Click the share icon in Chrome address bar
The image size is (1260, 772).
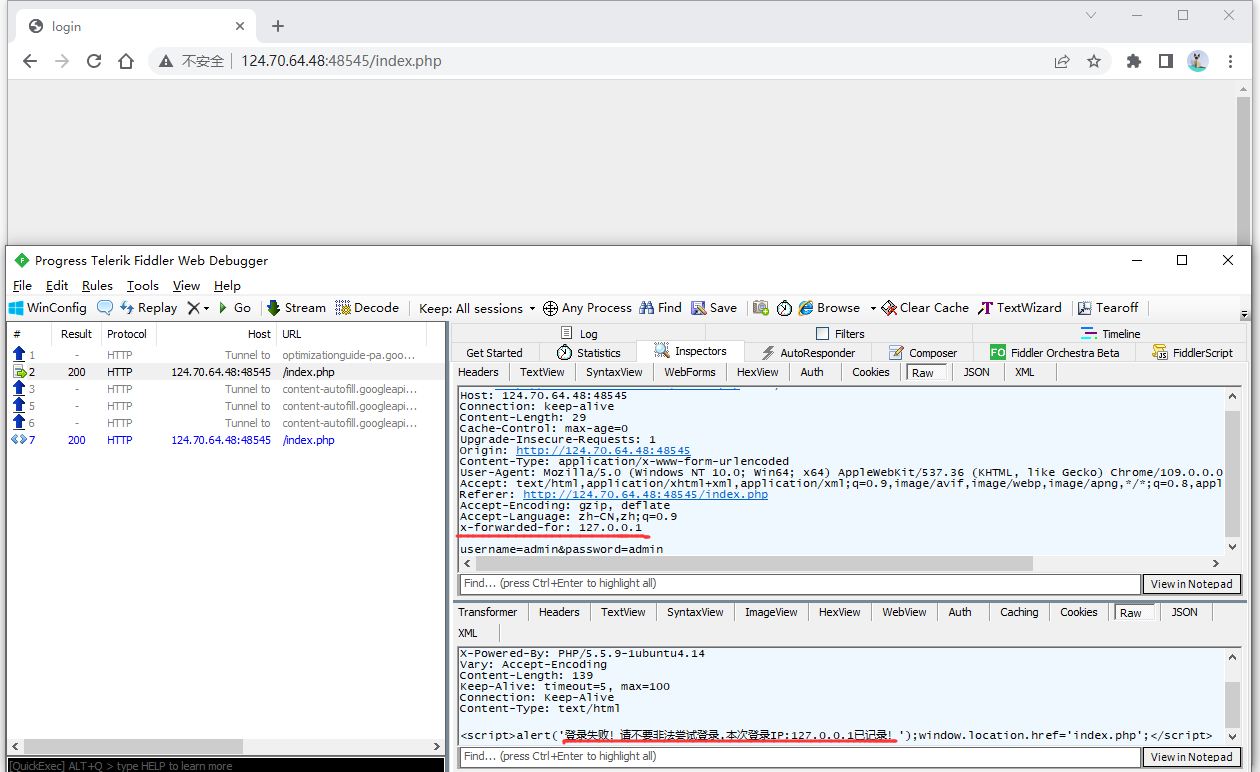point(1062,61)
